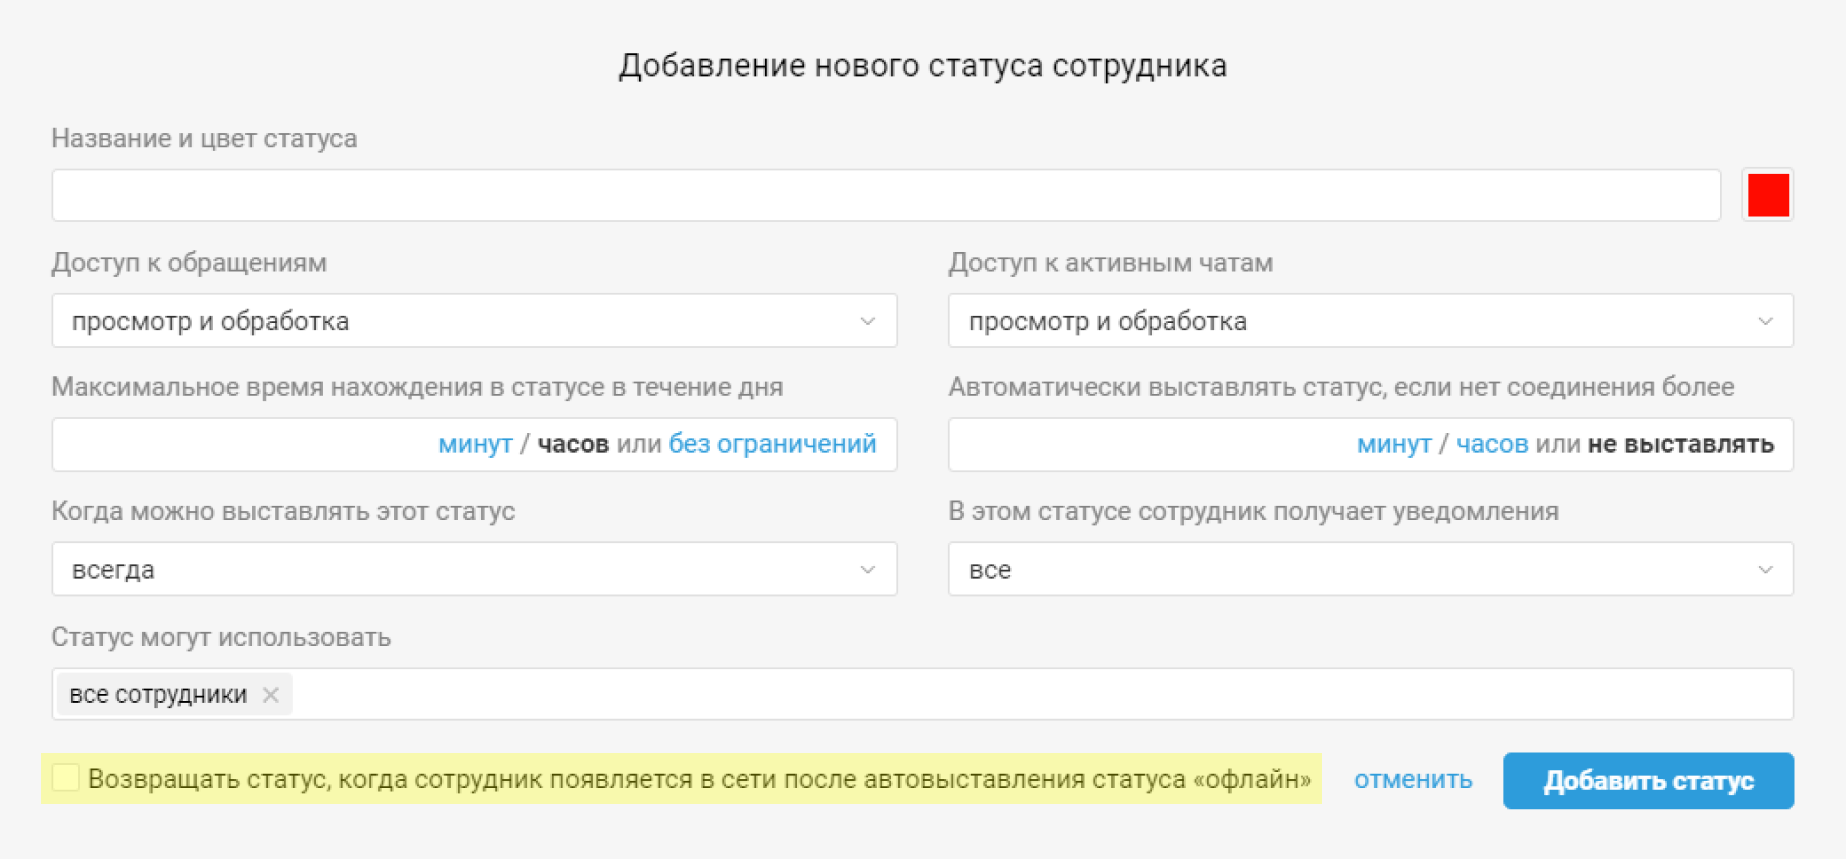1846x859 pixels.
Task: Open the 'Когда можно выставлять этот статус' dropdown
Action: click(x=474, y=569)
